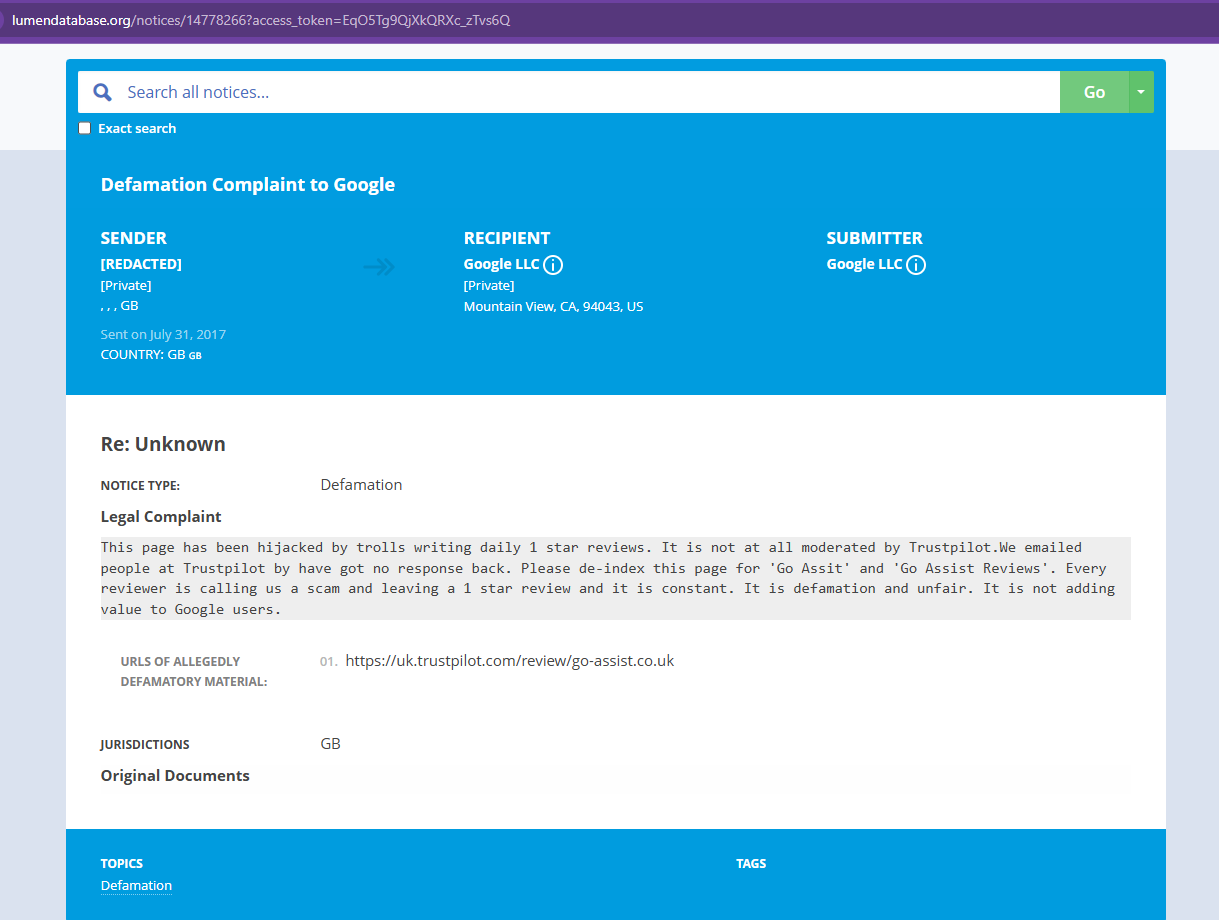Image resolution: width=1219 pixels, height=920 pixels.
Task: Click the TAGS heading in footer
Action: pos(751,863)
